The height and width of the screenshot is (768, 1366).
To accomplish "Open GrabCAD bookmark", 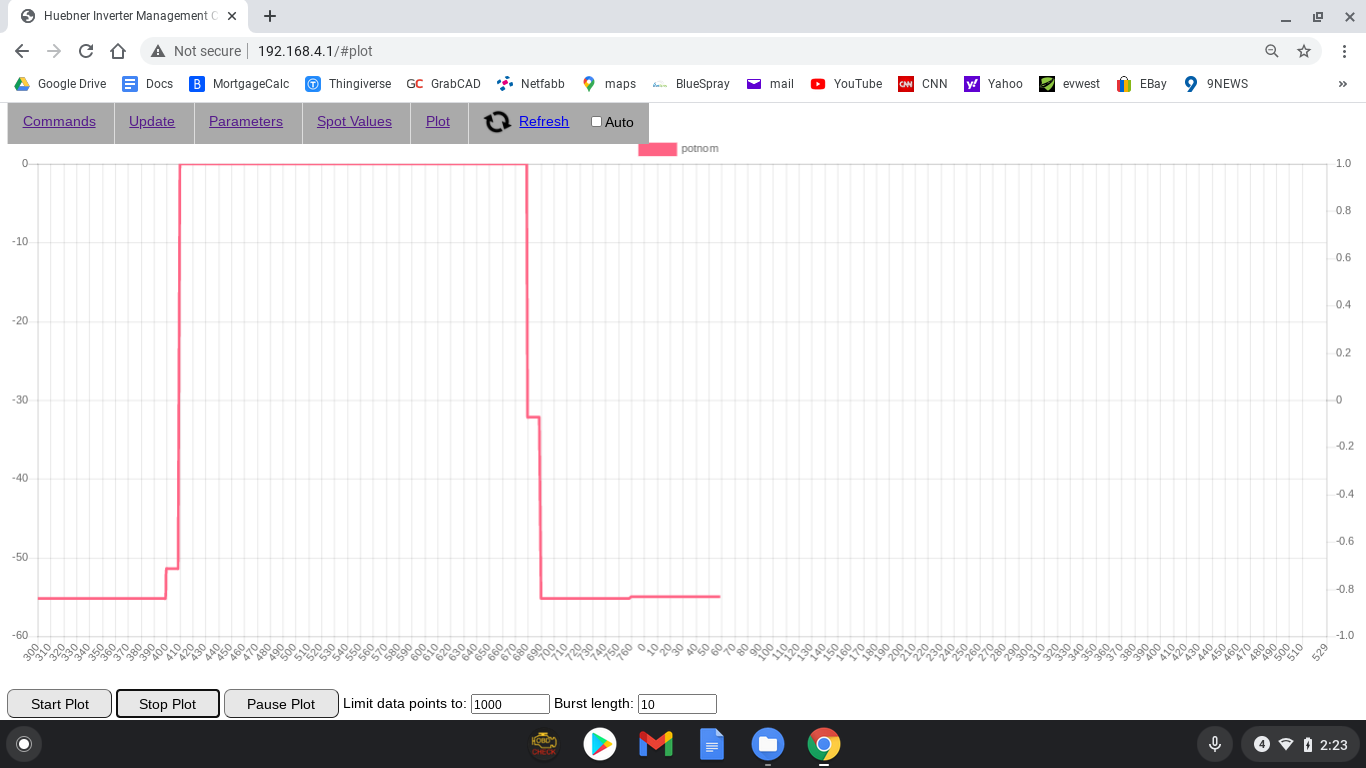I will [x=444, y=84].
